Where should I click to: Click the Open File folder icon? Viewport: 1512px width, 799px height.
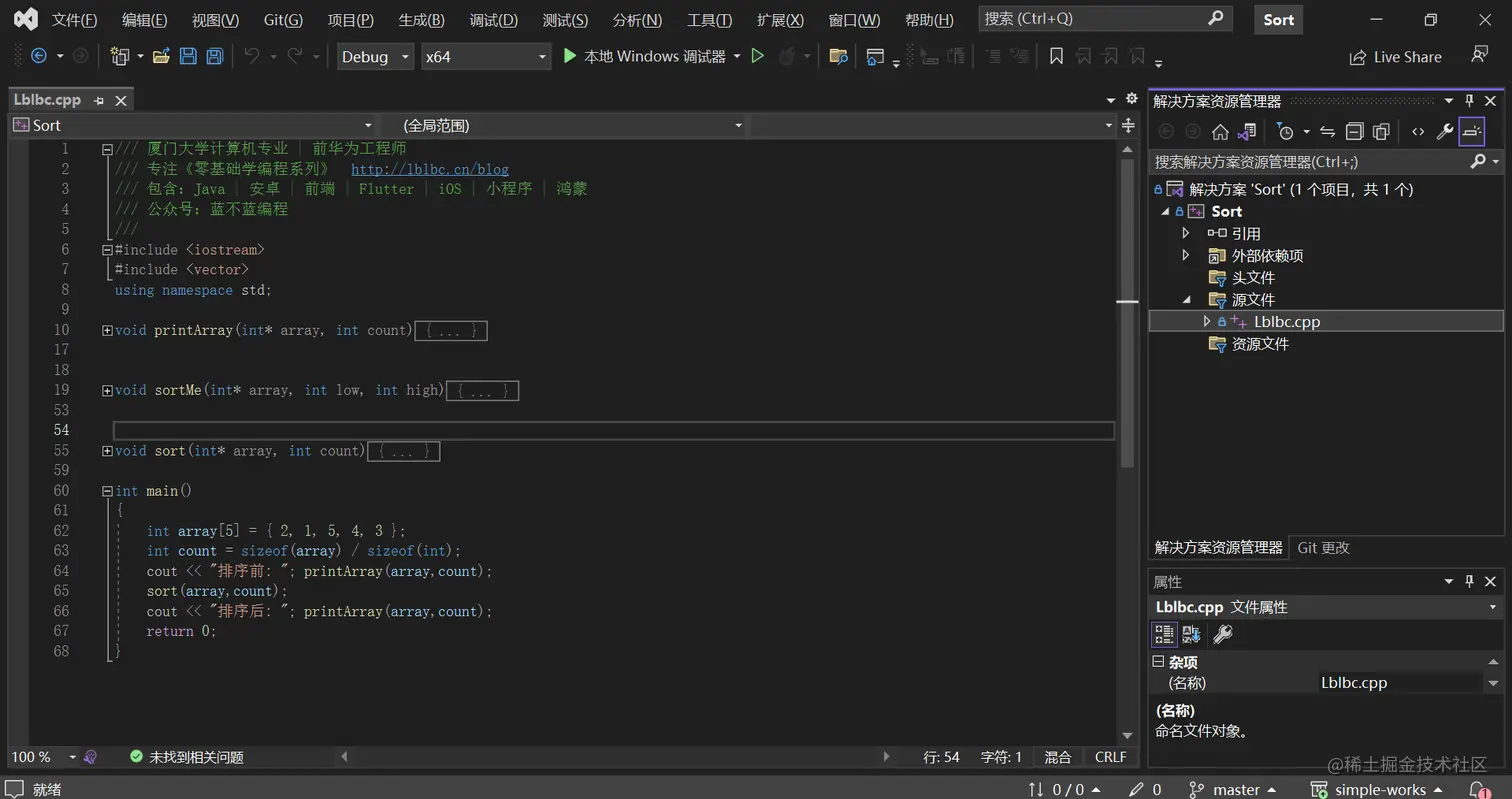(x=161, y=57)
